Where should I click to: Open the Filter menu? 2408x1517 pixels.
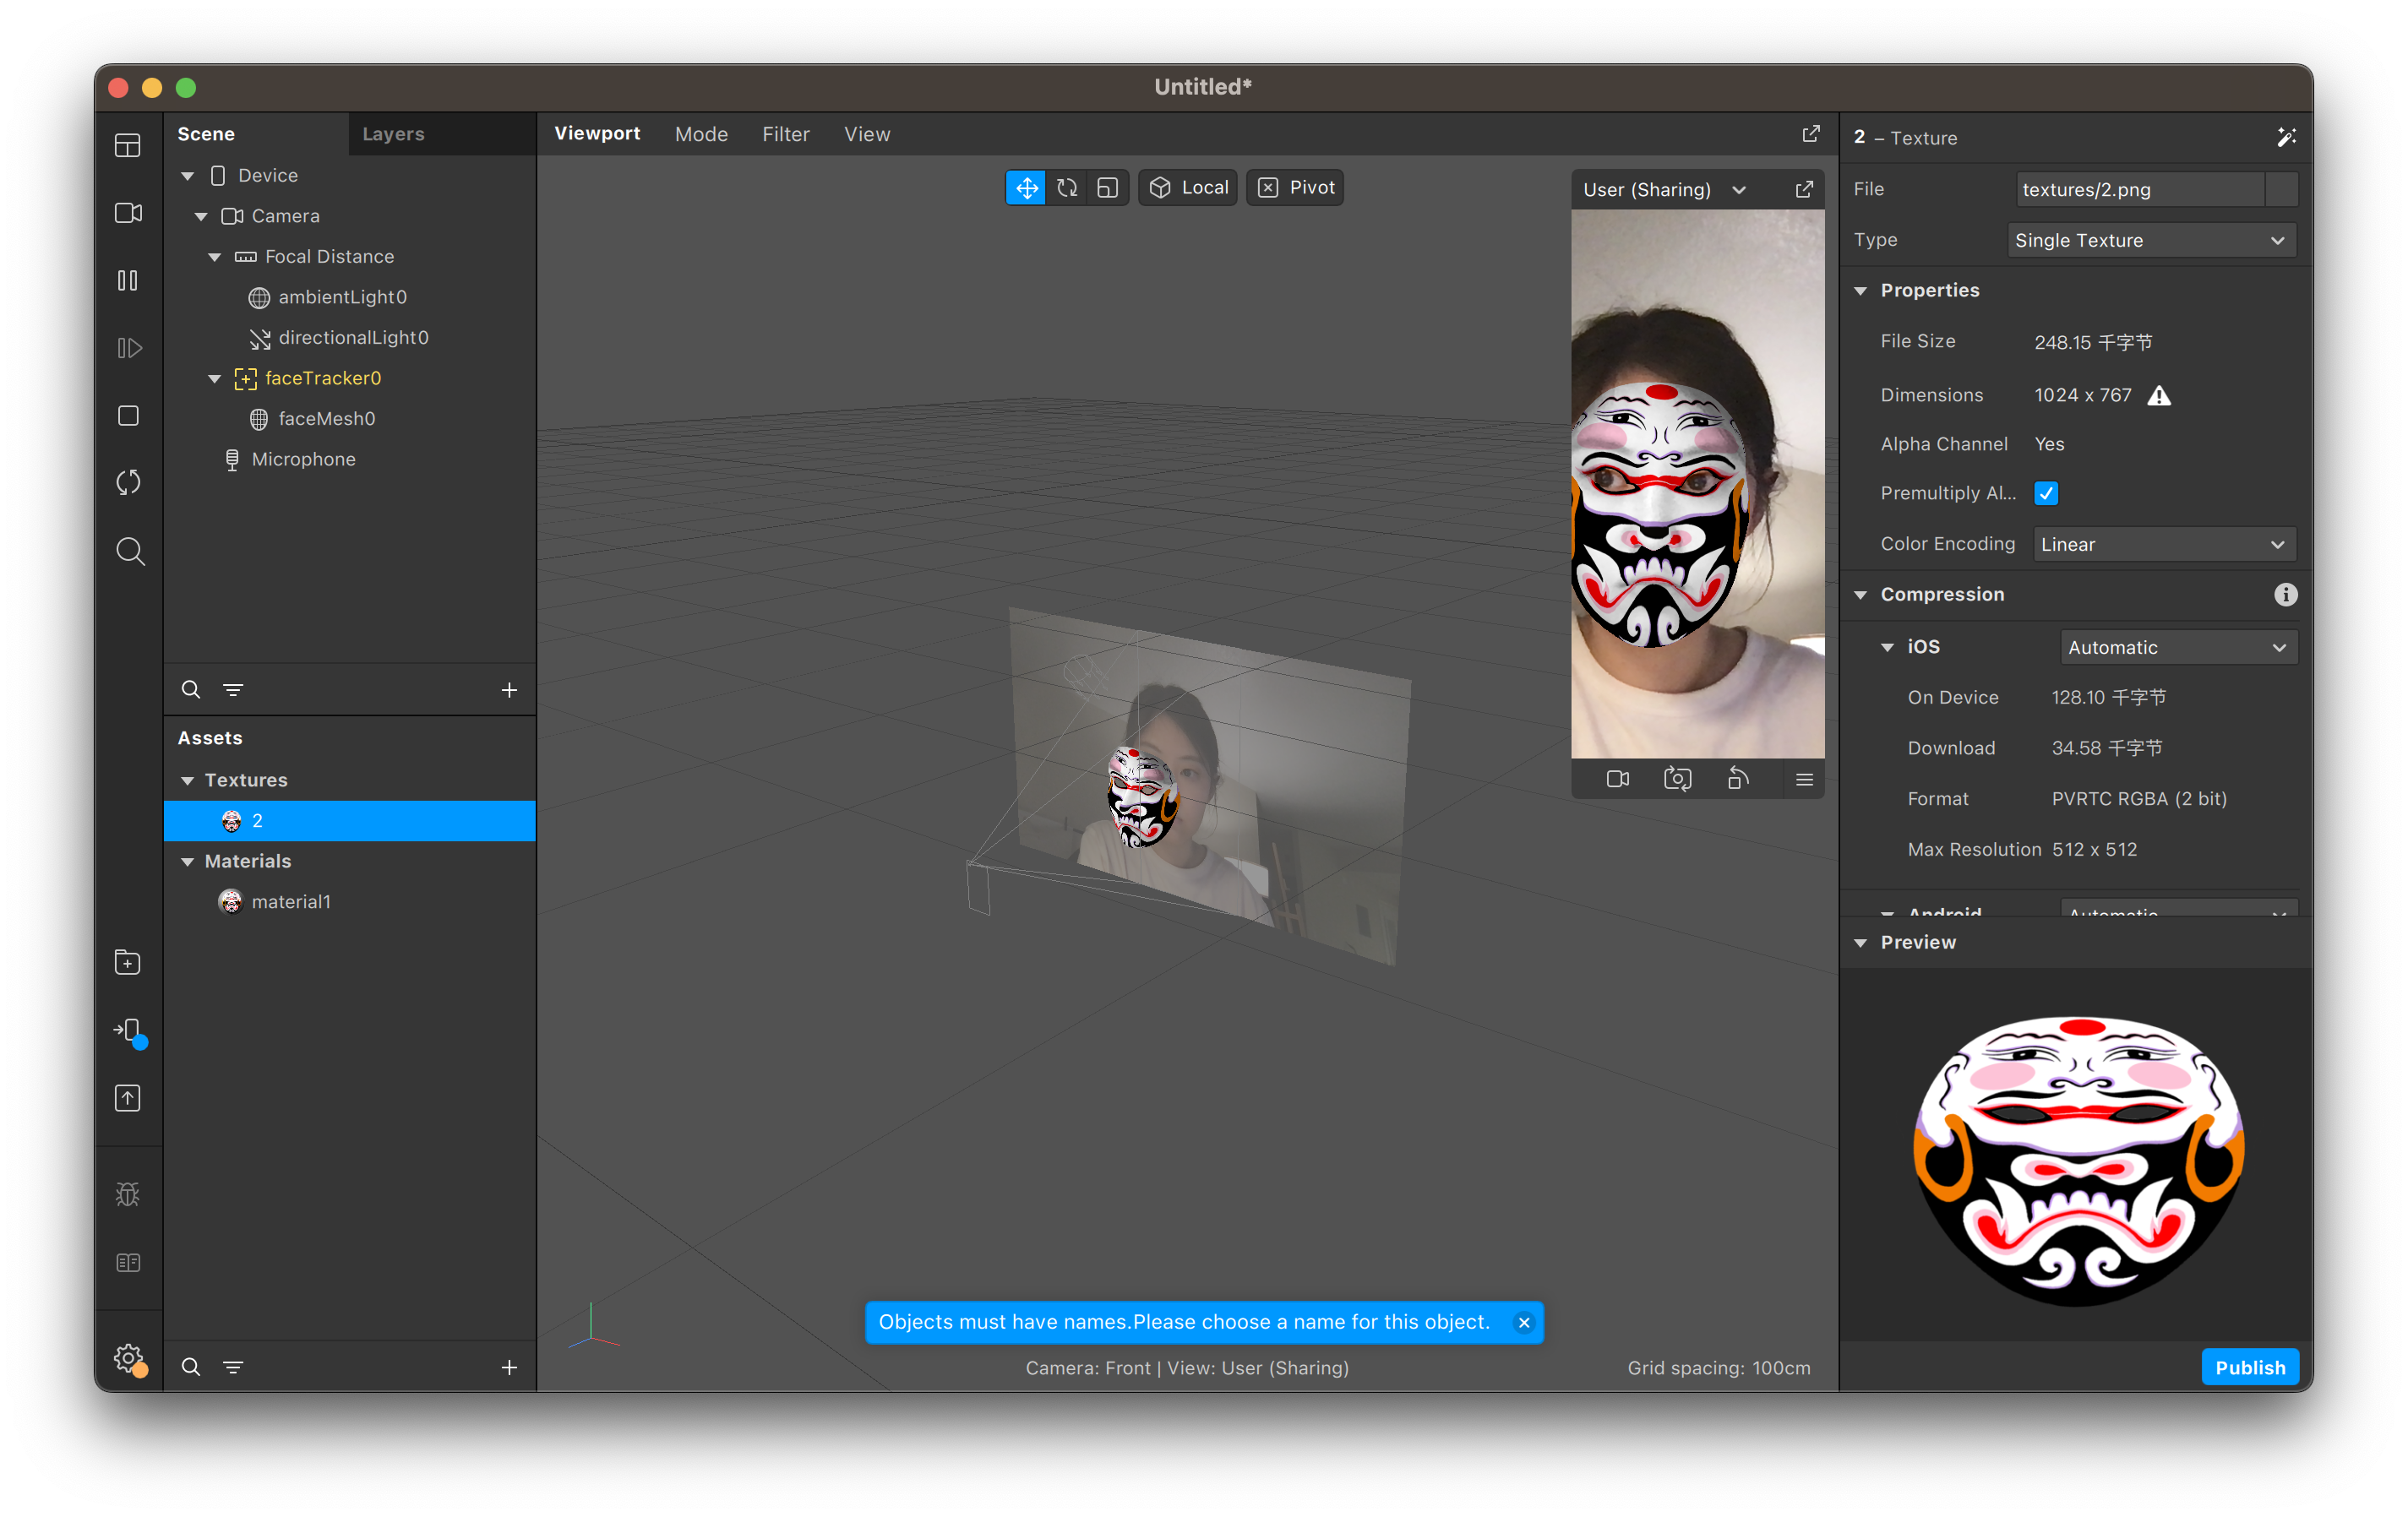(x=785, y=134)
